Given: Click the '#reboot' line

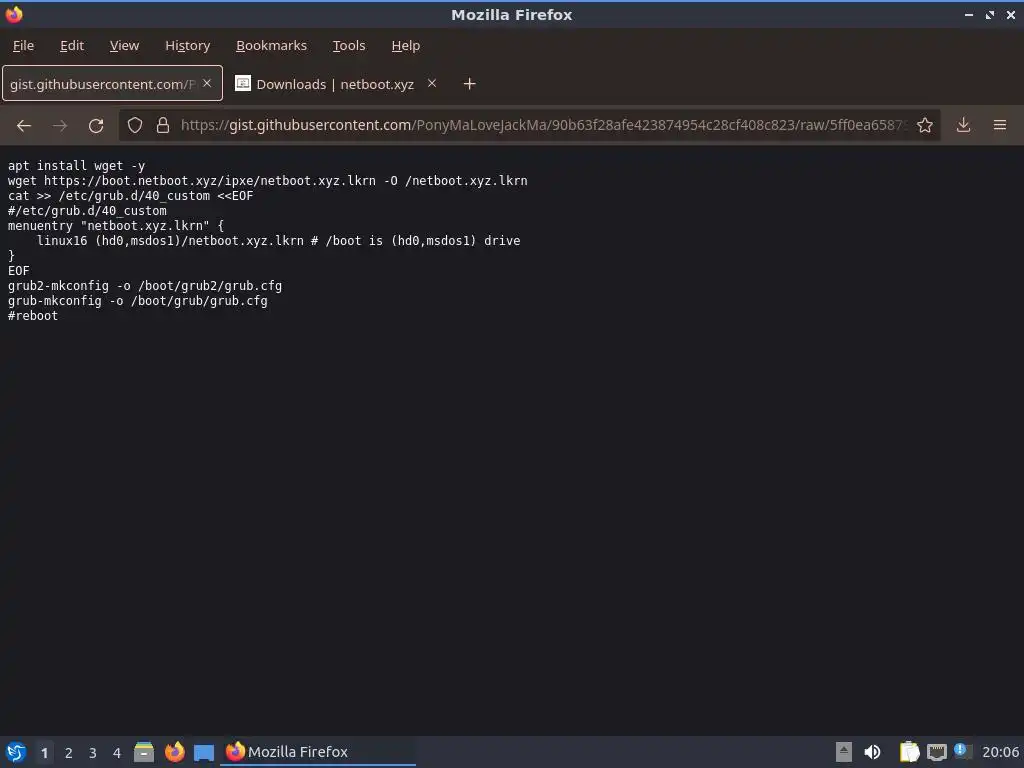Looking at the screenshot, I should 33,316.
